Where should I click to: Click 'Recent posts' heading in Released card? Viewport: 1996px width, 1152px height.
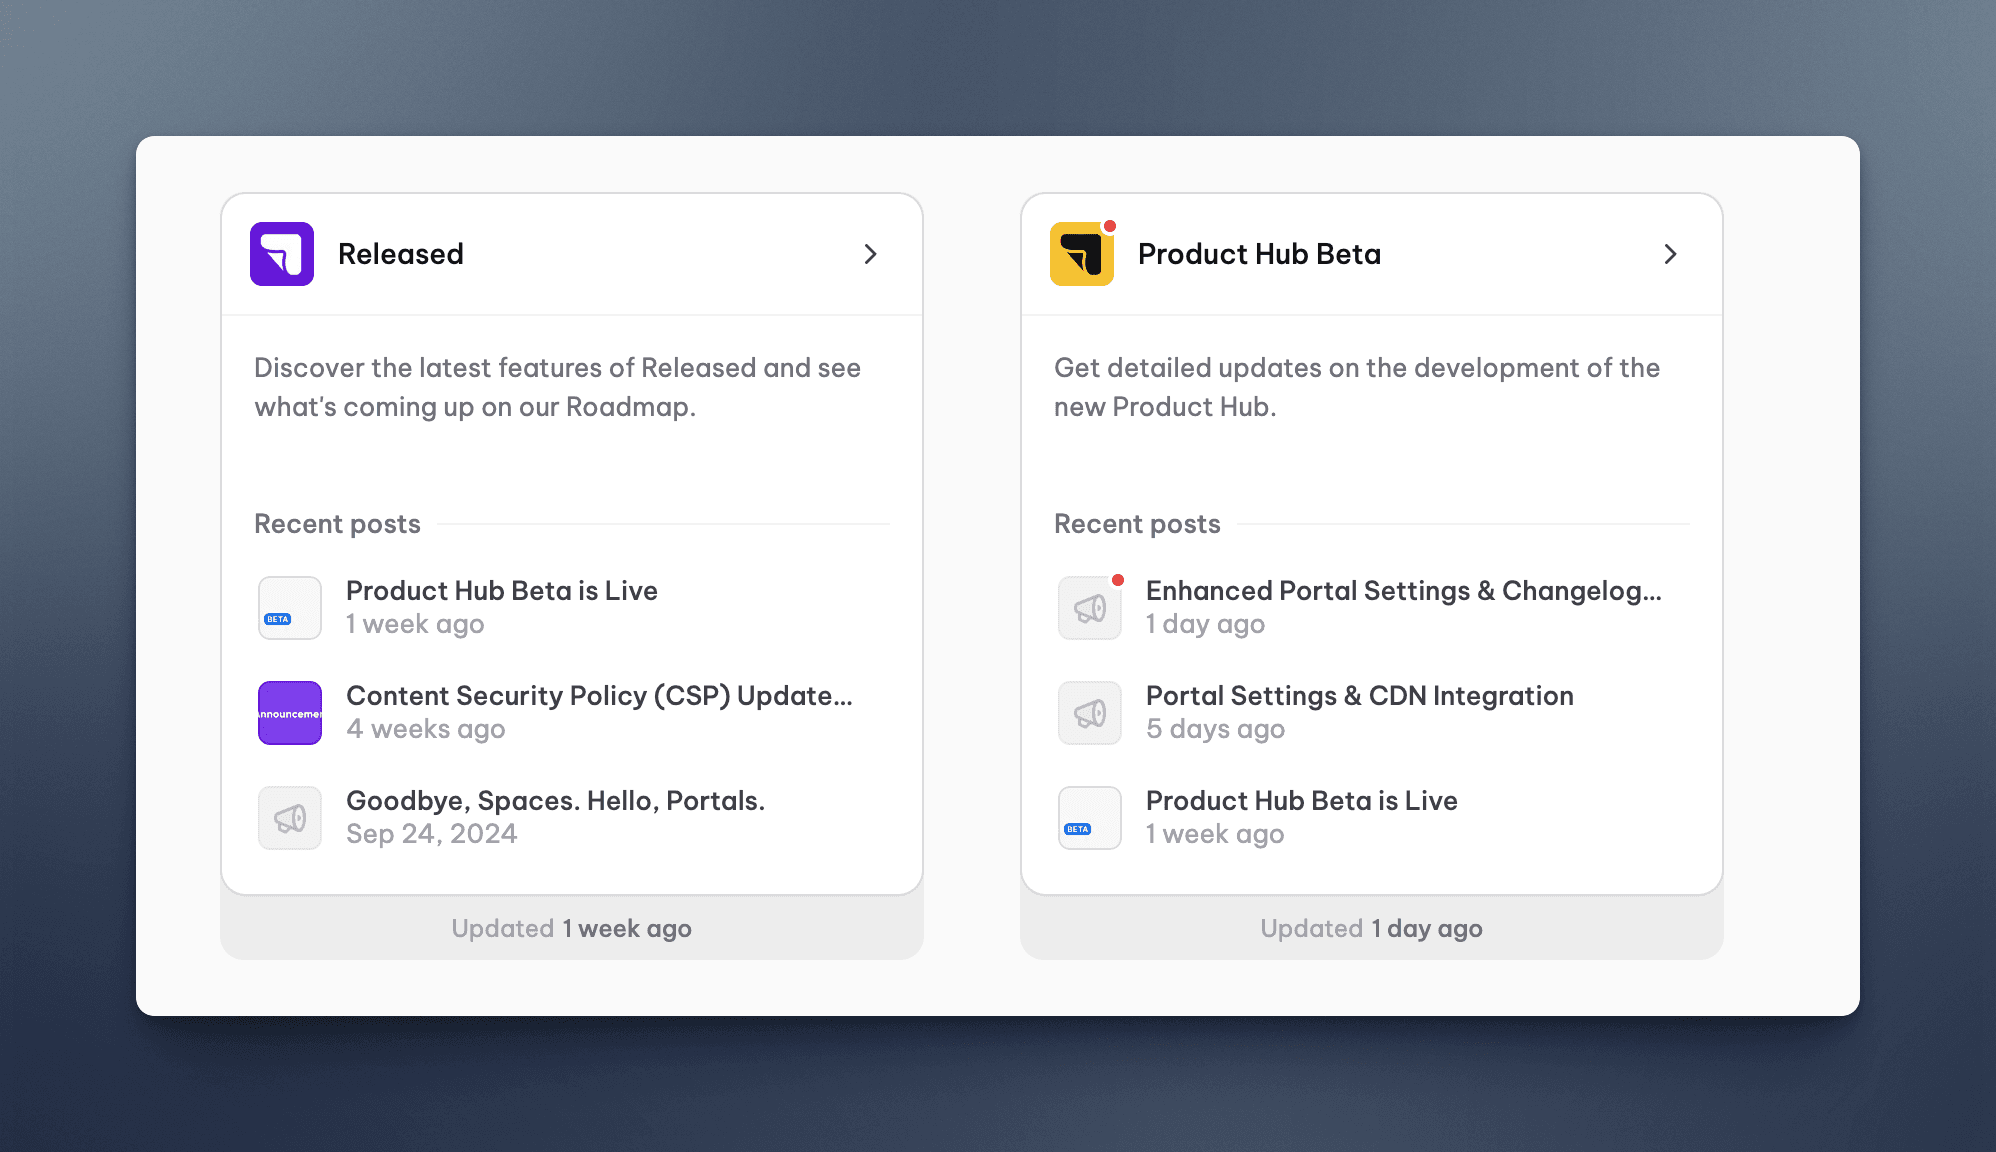click(x=338, y=524)
